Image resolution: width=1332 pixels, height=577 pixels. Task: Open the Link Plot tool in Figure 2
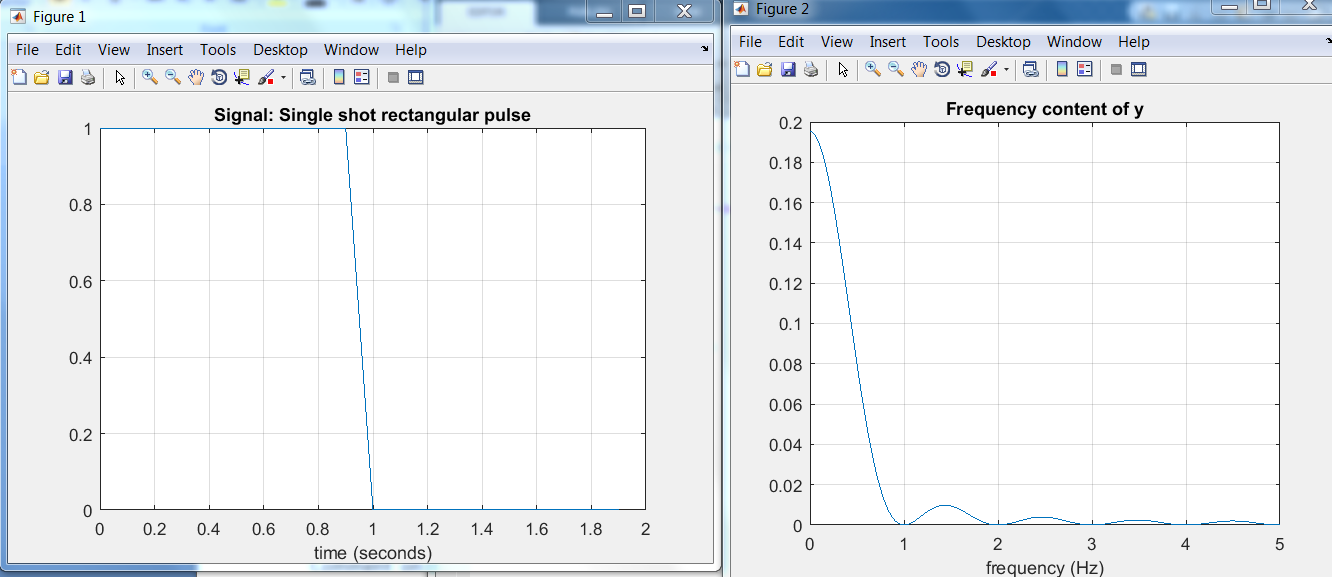click(1030, 69)
